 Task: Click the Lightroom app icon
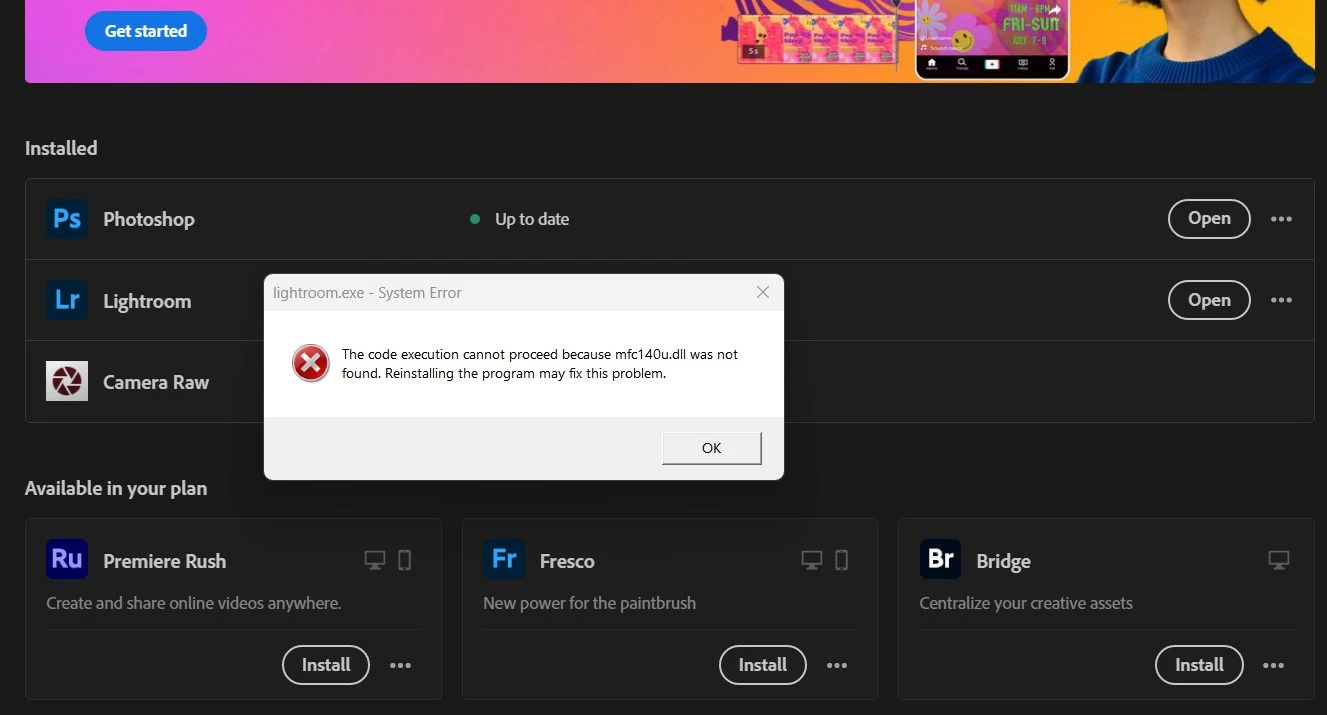coord(67,300)
